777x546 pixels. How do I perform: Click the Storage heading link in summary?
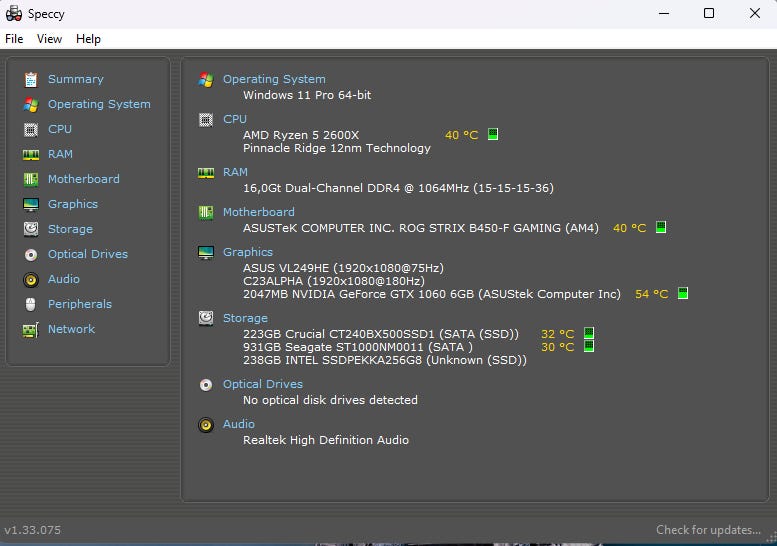tap(245, 318)
